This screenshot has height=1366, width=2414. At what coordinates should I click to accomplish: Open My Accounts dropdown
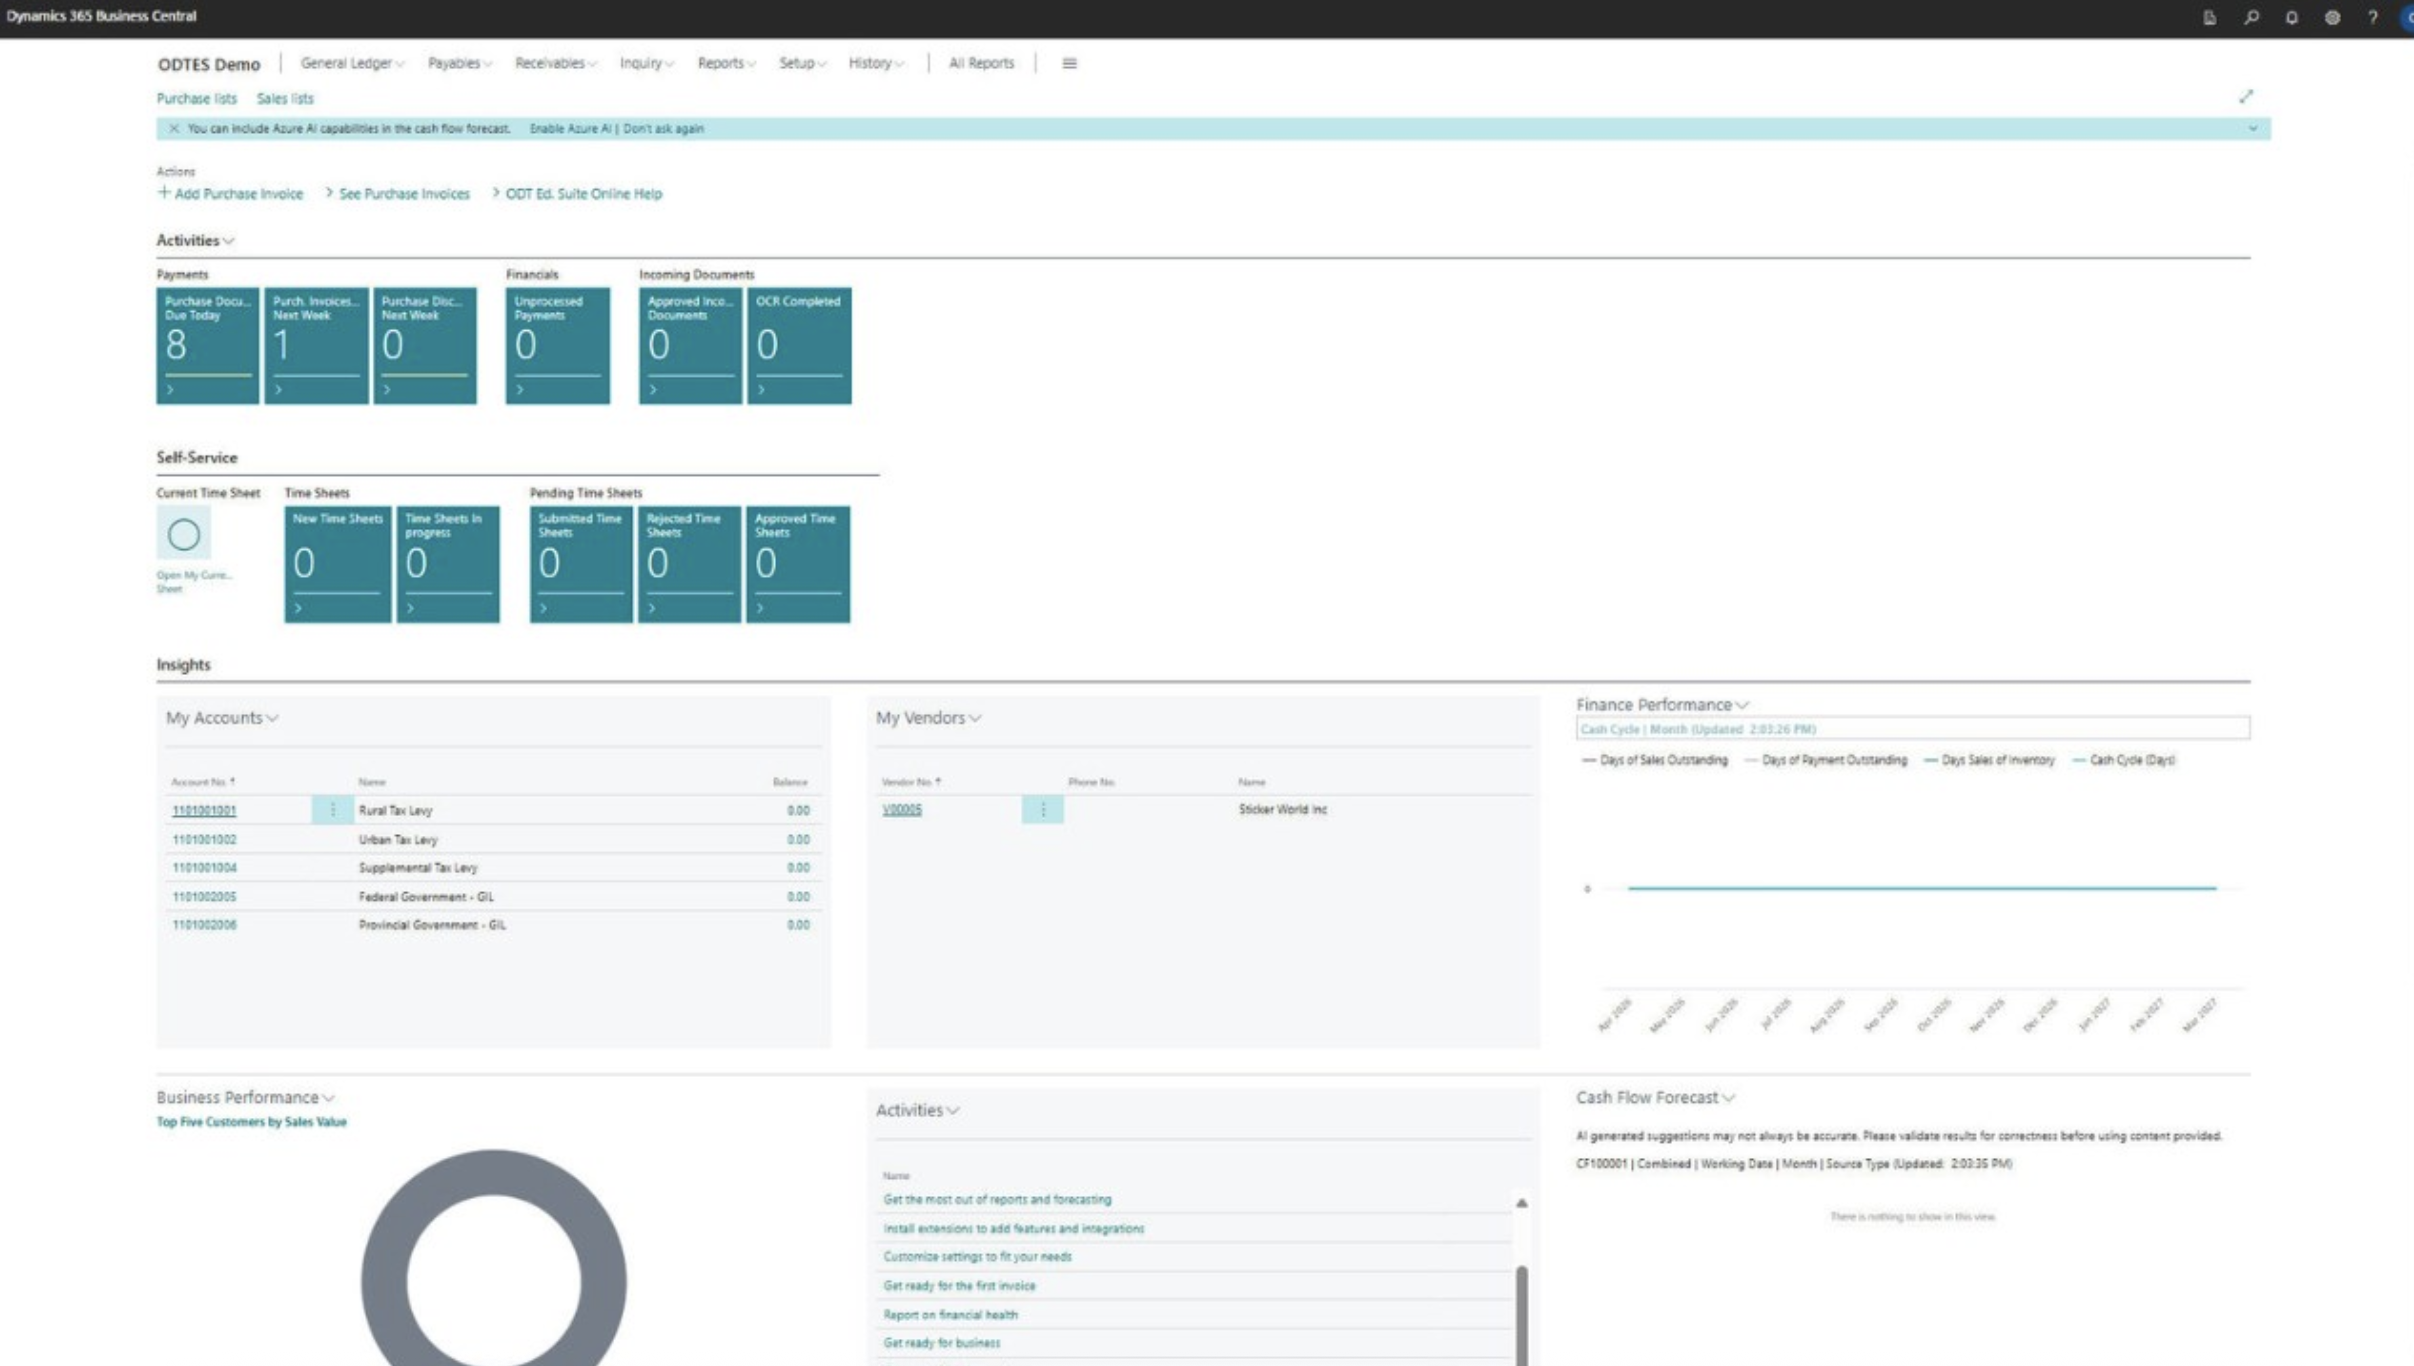[222, 718]
